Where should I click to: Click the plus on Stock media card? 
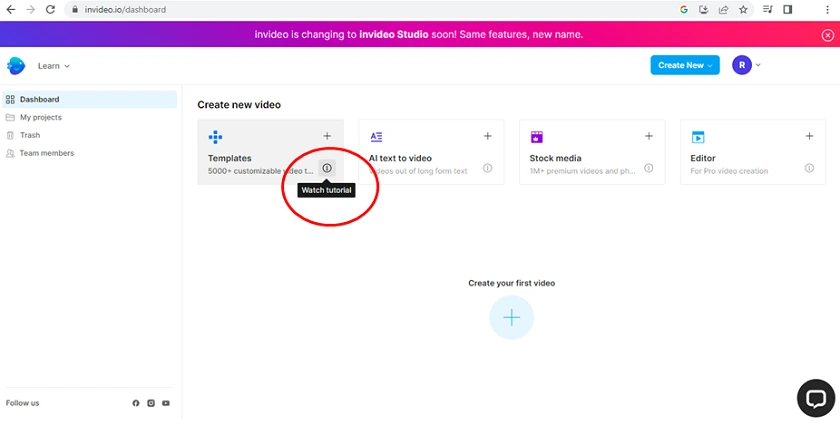(649, 136)
